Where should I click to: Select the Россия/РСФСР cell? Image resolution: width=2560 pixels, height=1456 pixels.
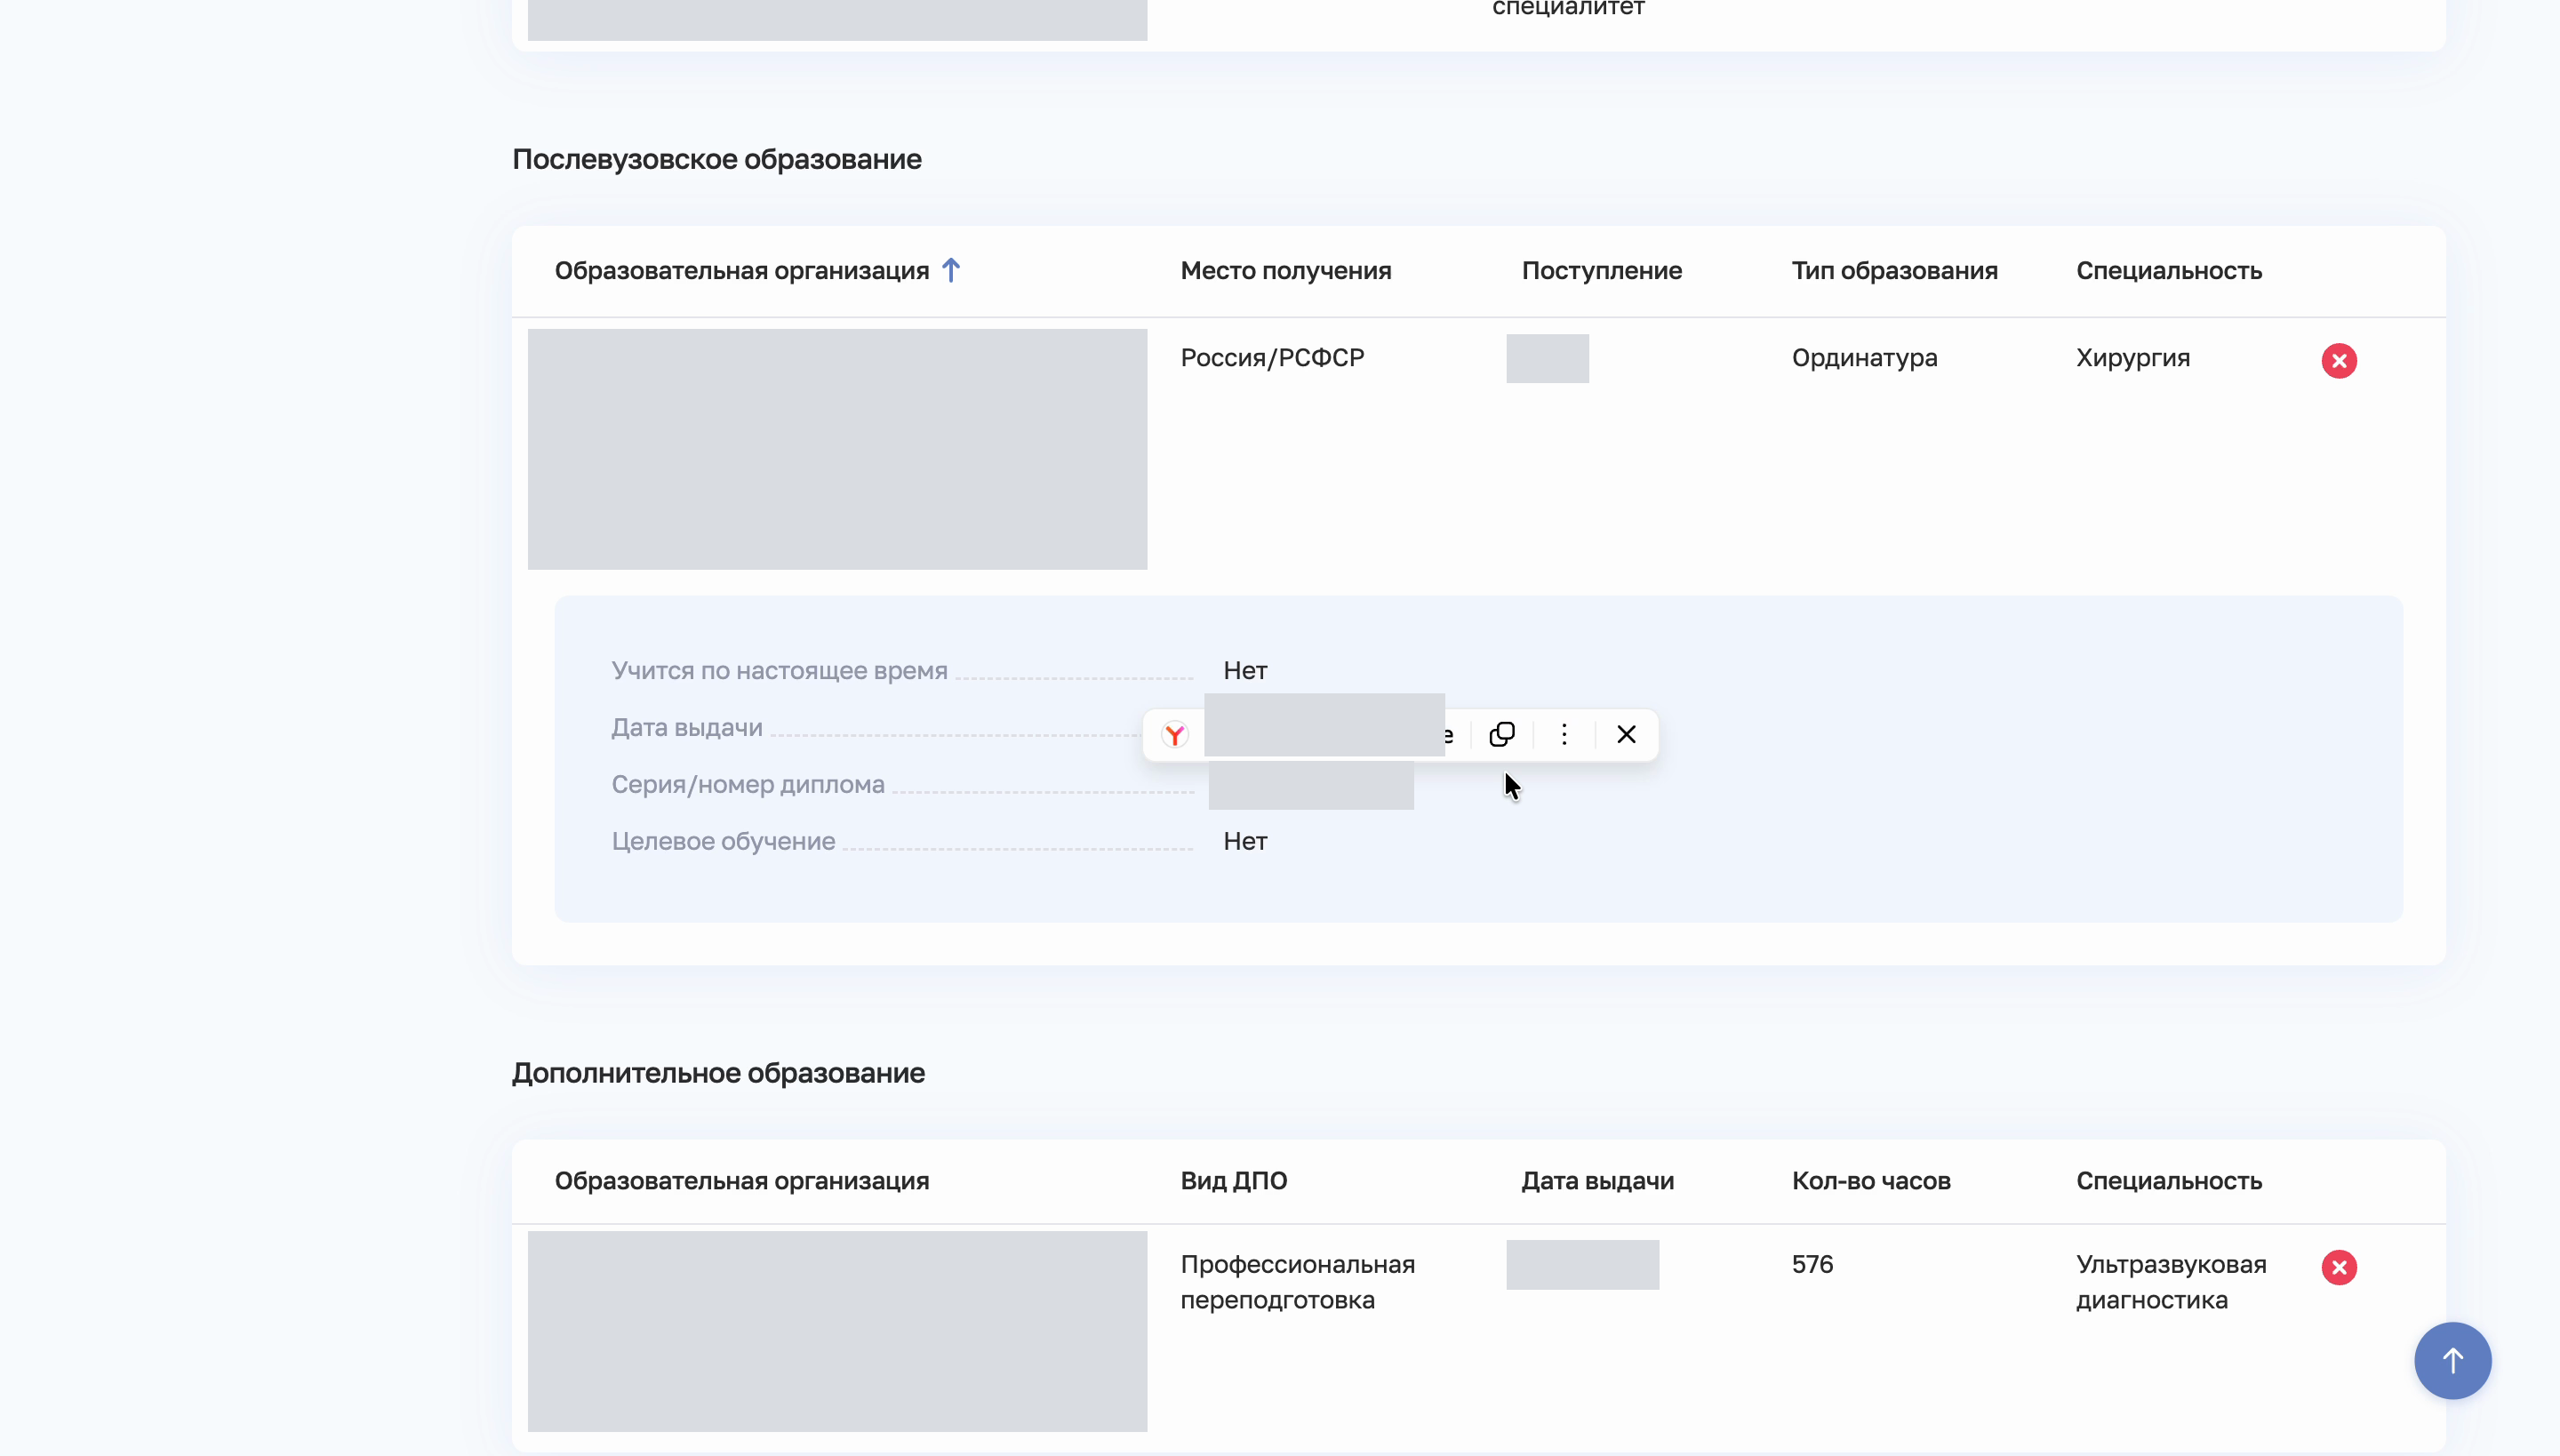(1272, 358)
